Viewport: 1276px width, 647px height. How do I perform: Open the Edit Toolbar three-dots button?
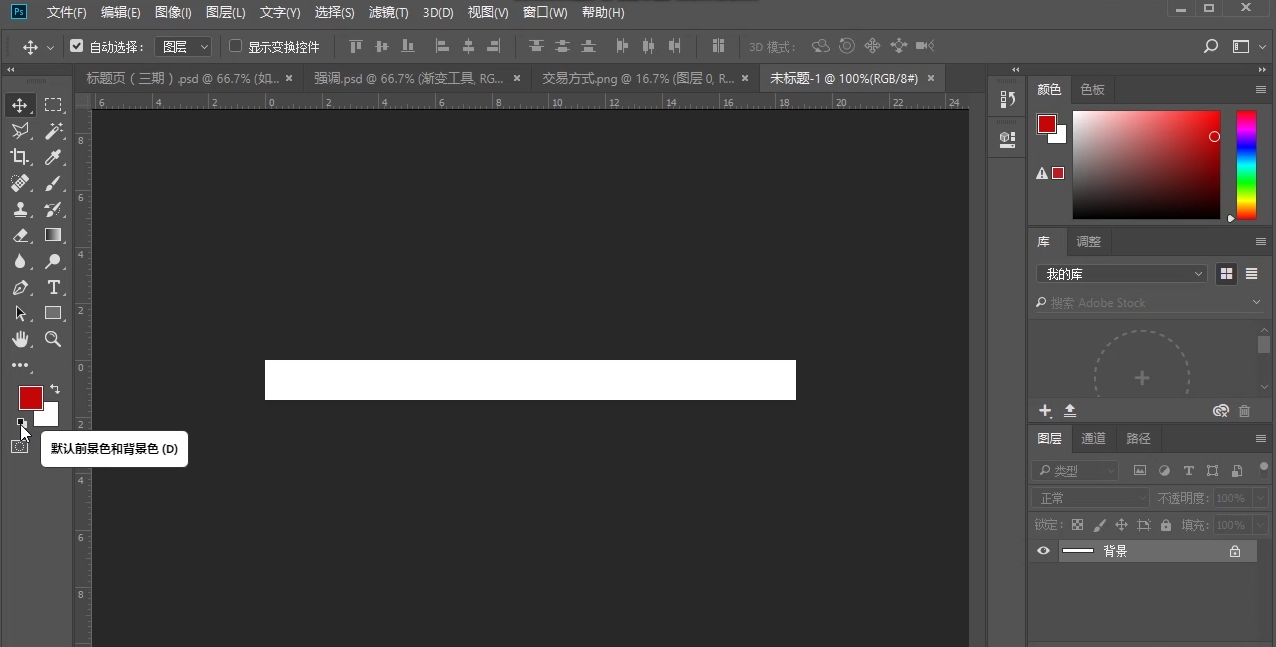tap(20, 365)
